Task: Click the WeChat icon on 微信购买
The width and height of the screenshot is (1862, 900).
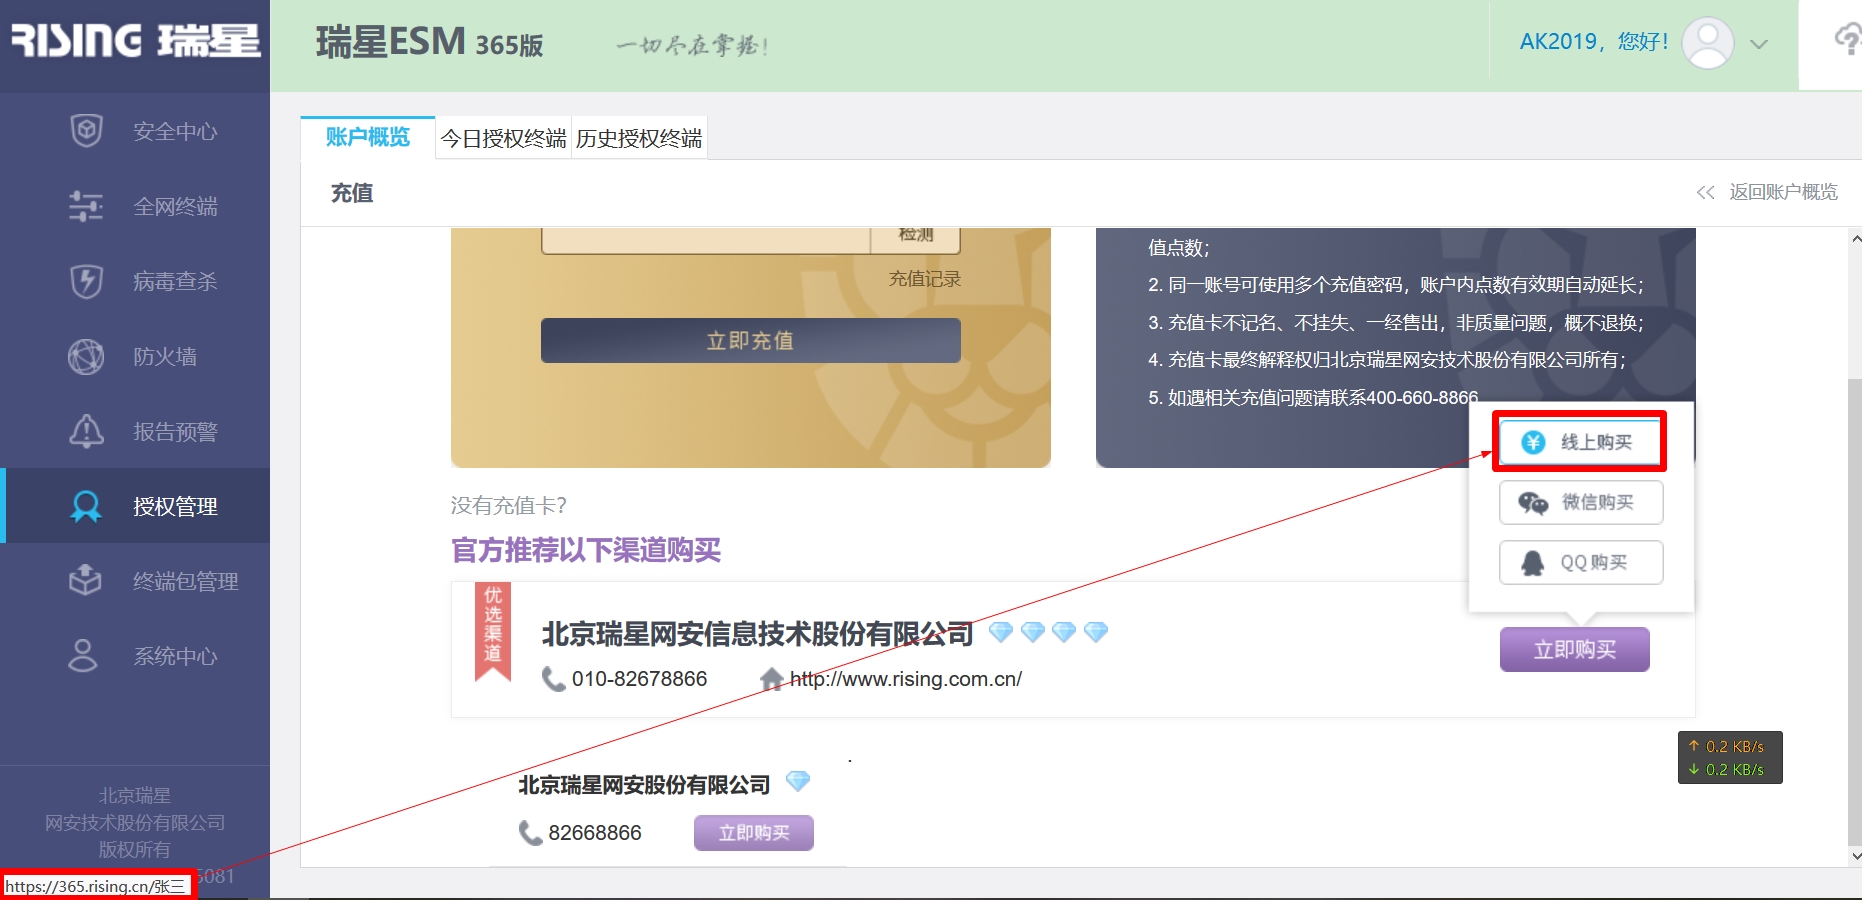Action: click(1533, 502)
